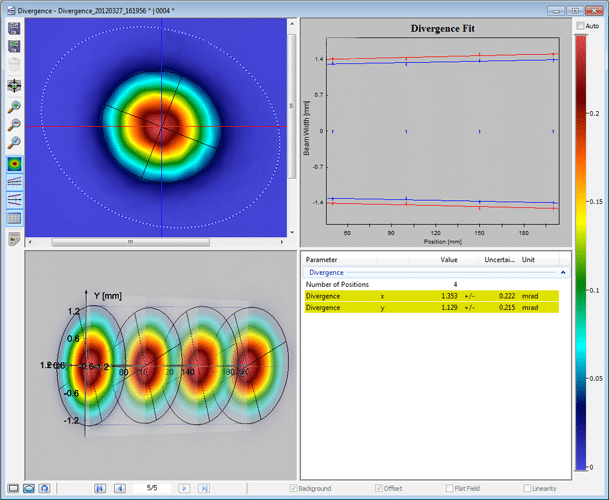Click the 1.353 divergence x value
The image size is (609, 500).
point(449,296)
